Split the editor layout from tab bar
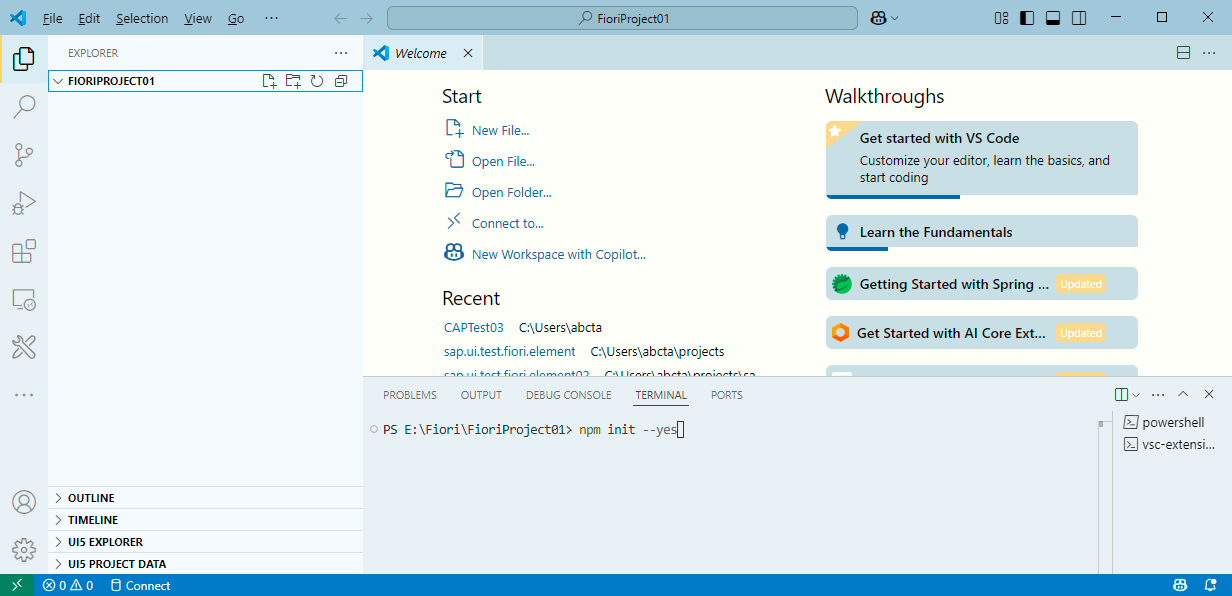This screenshot has height=596, width=1232. click(x=1183, y=53)
